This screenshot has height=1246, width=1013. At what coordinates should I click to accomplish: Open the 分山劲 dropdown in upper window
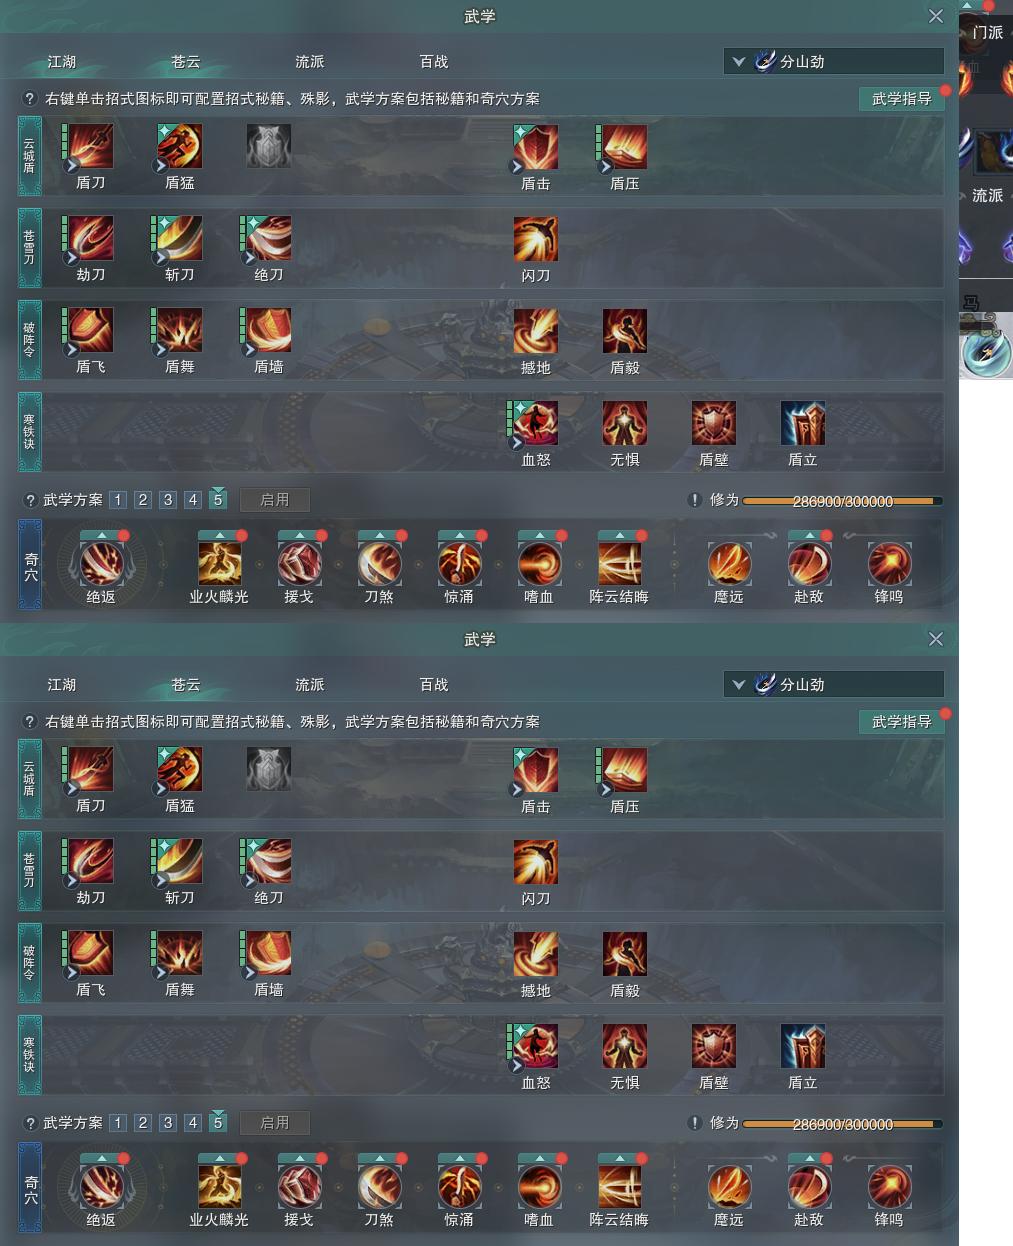834,61
